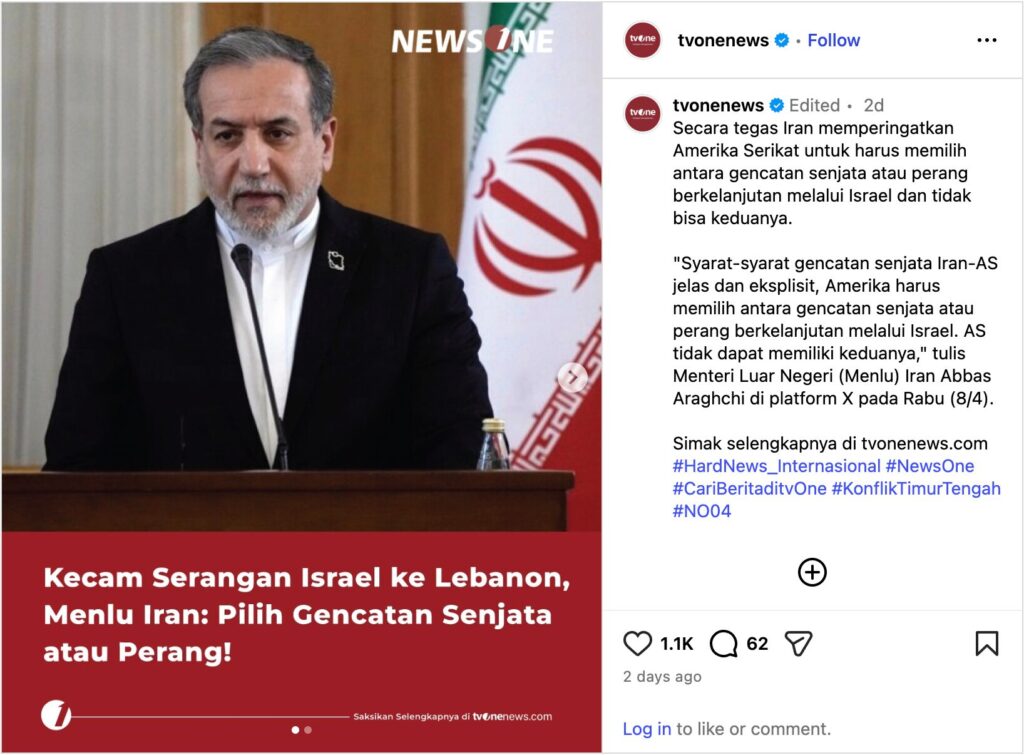The image size is (1024, 755).
Task: Select second carousel dot indicator
Action: coord(308,730)
